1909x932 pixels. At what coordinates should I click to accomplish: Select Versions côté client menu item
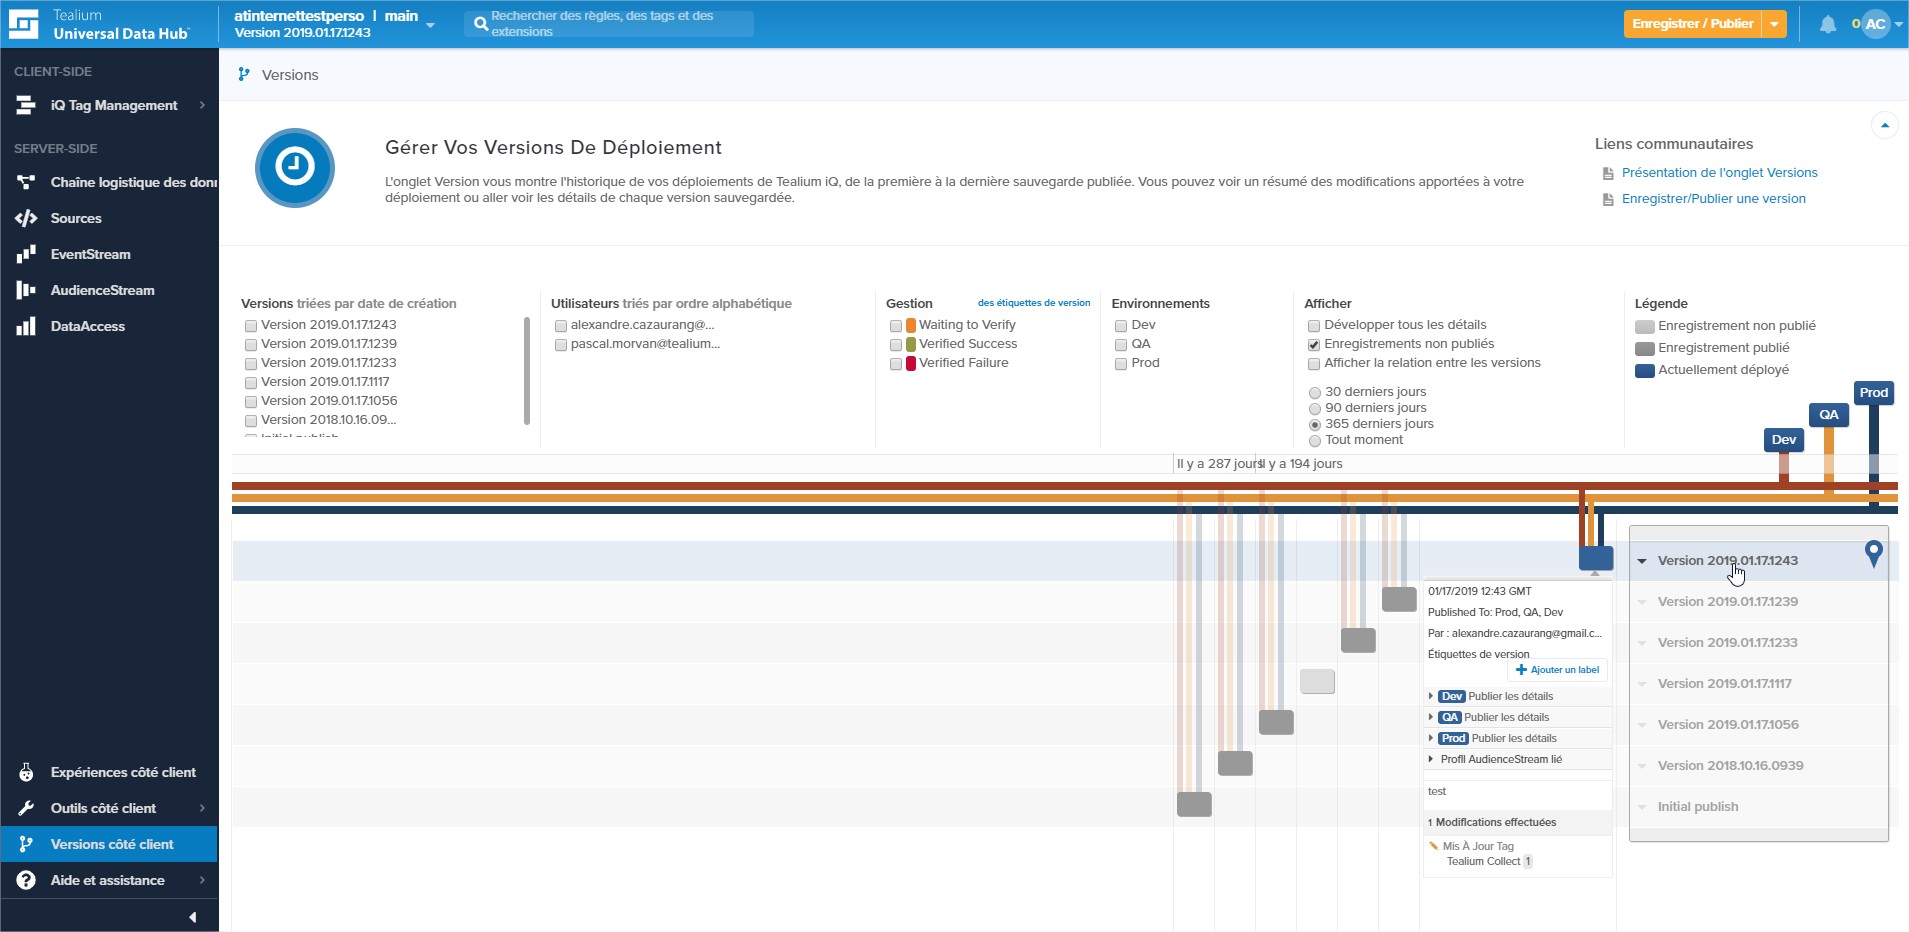[x=112, y=844]
